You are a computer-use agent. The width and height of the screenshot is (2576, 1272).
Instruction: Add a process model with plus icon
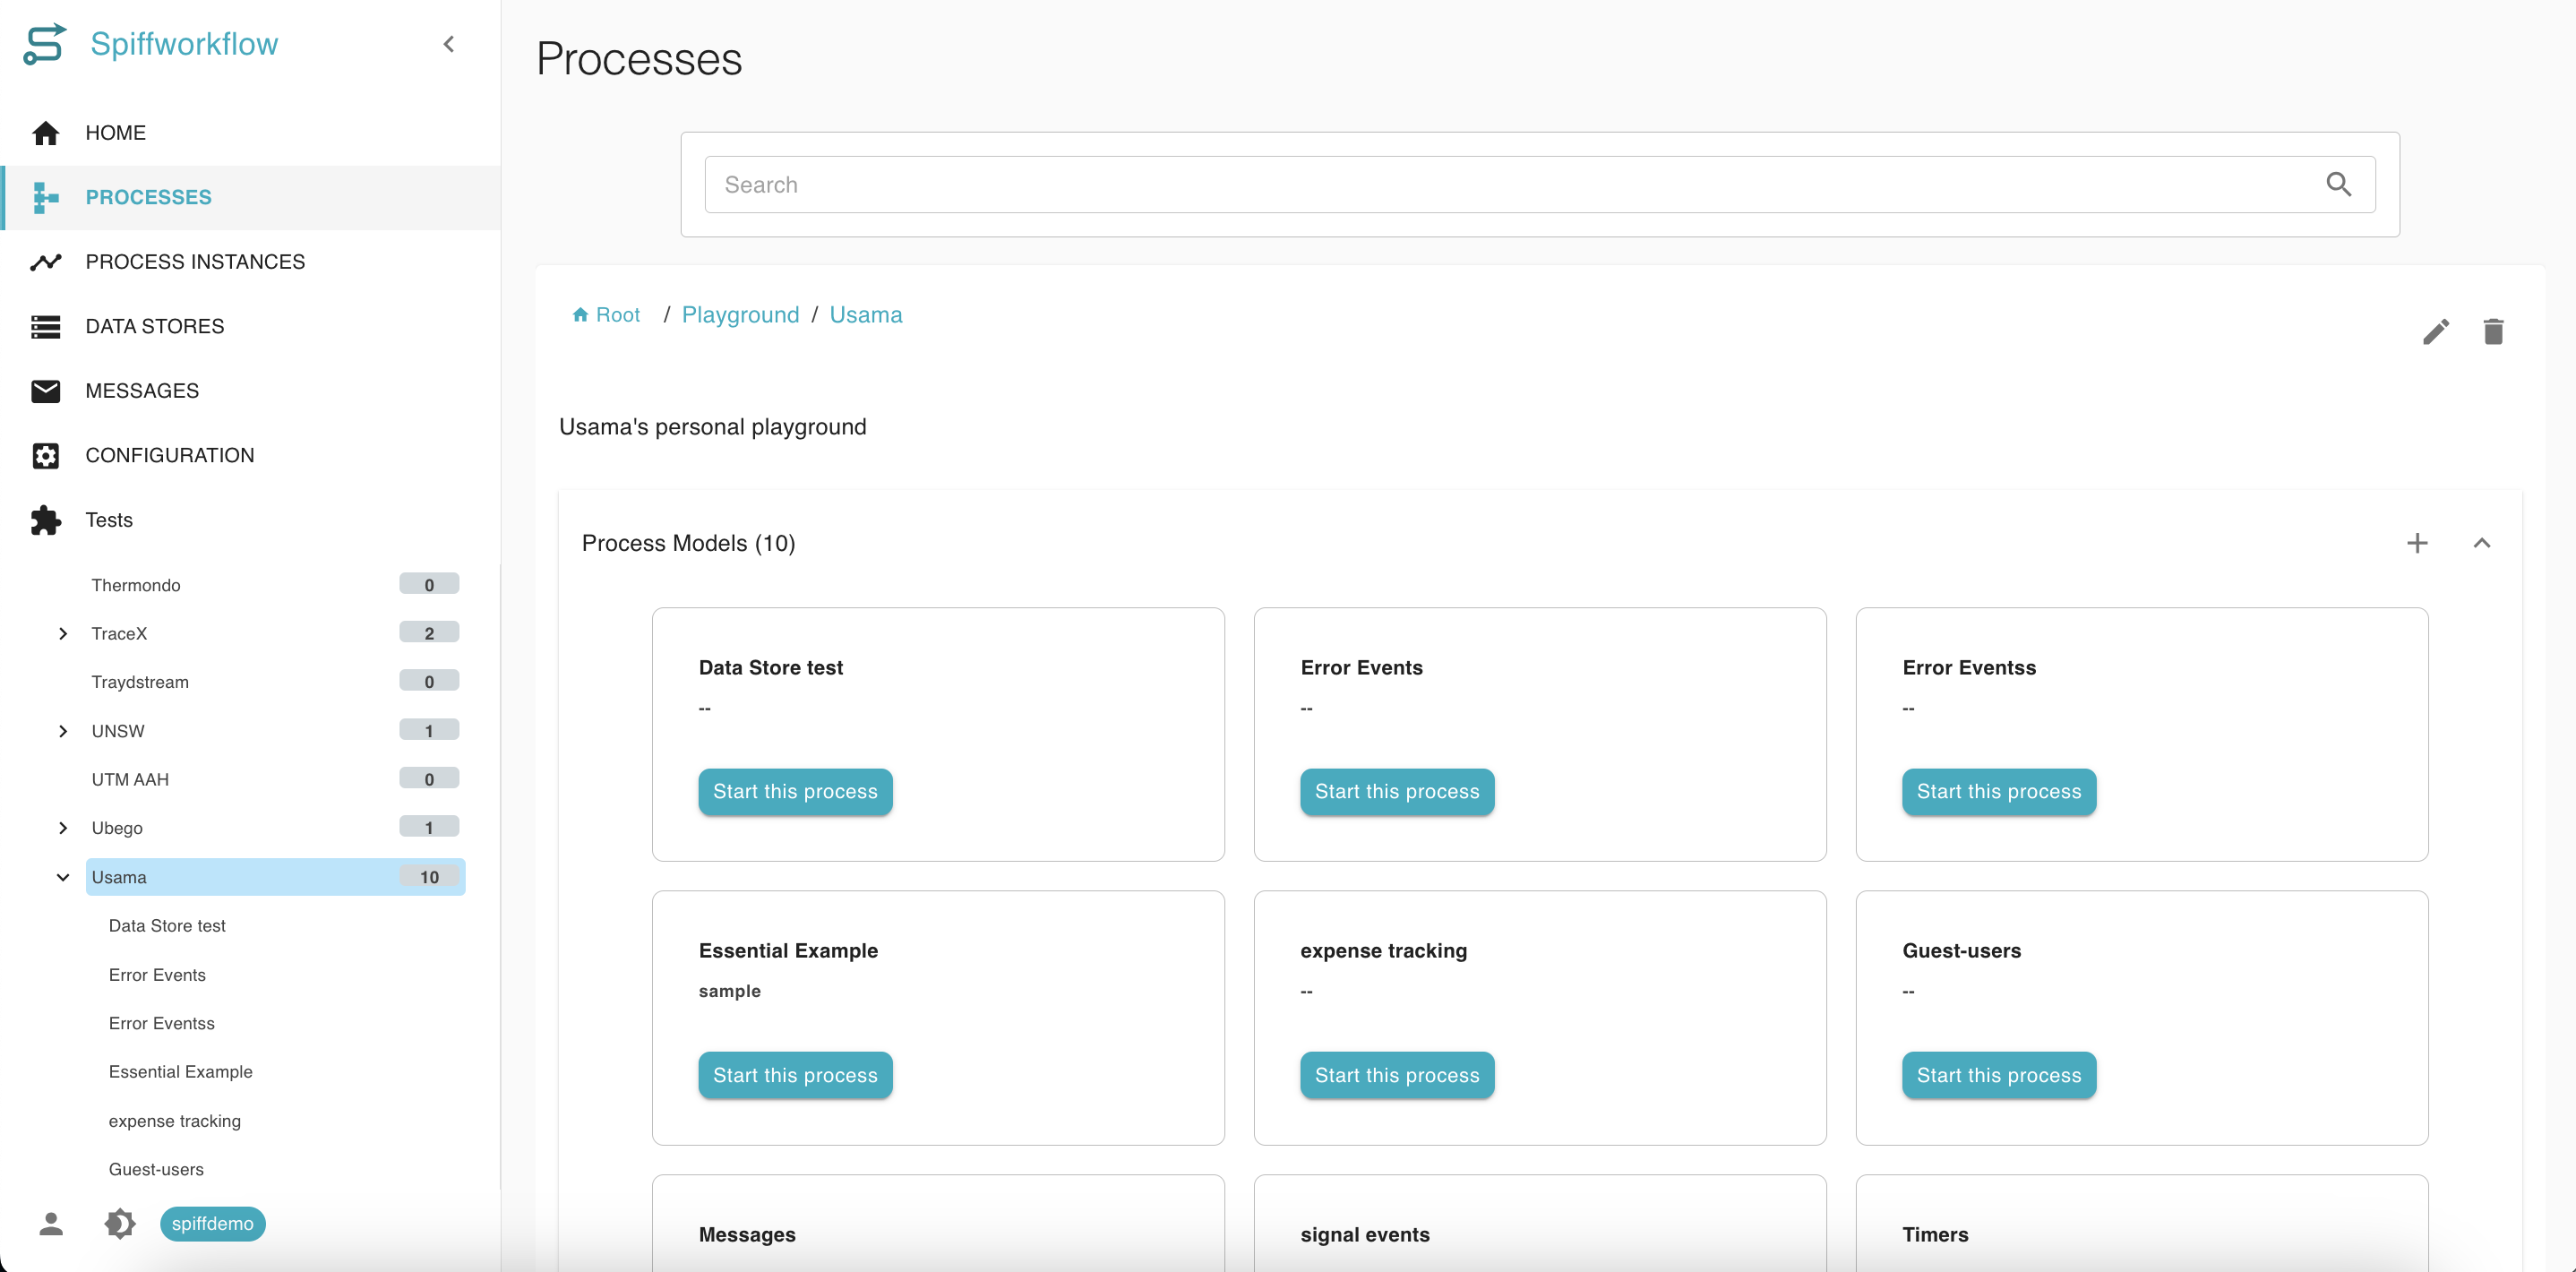(x=2416, y=543)
